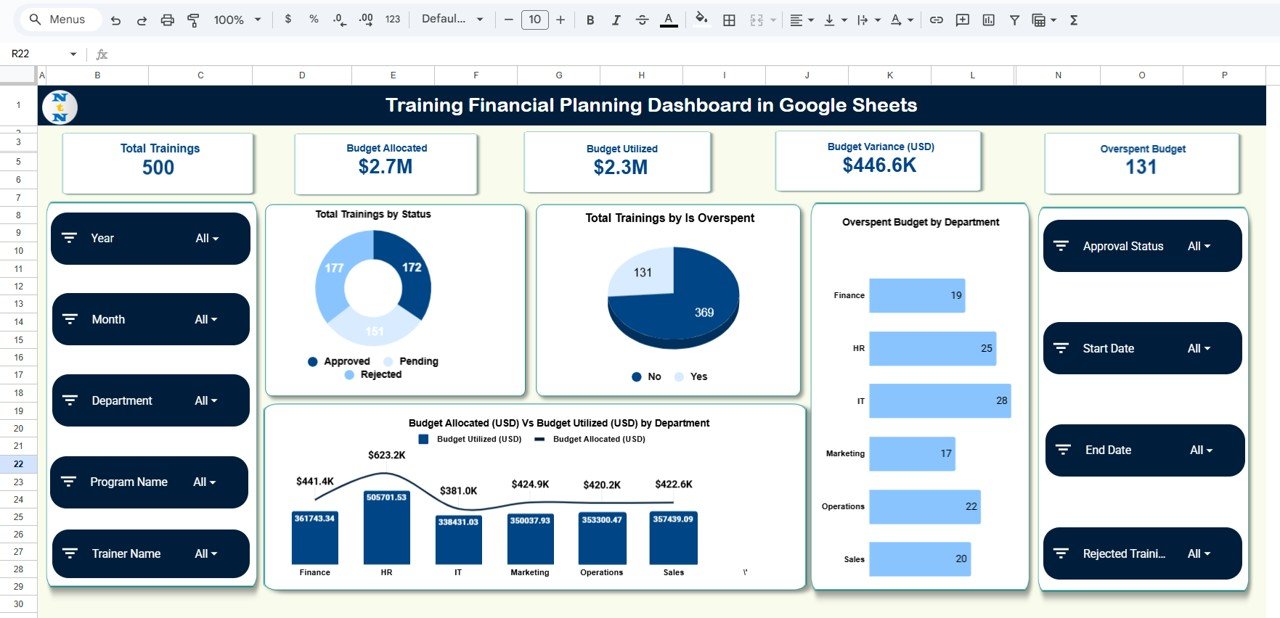Screen dimensions: 1280x618
Task: Undo the last action
Action: click(115, 19)
